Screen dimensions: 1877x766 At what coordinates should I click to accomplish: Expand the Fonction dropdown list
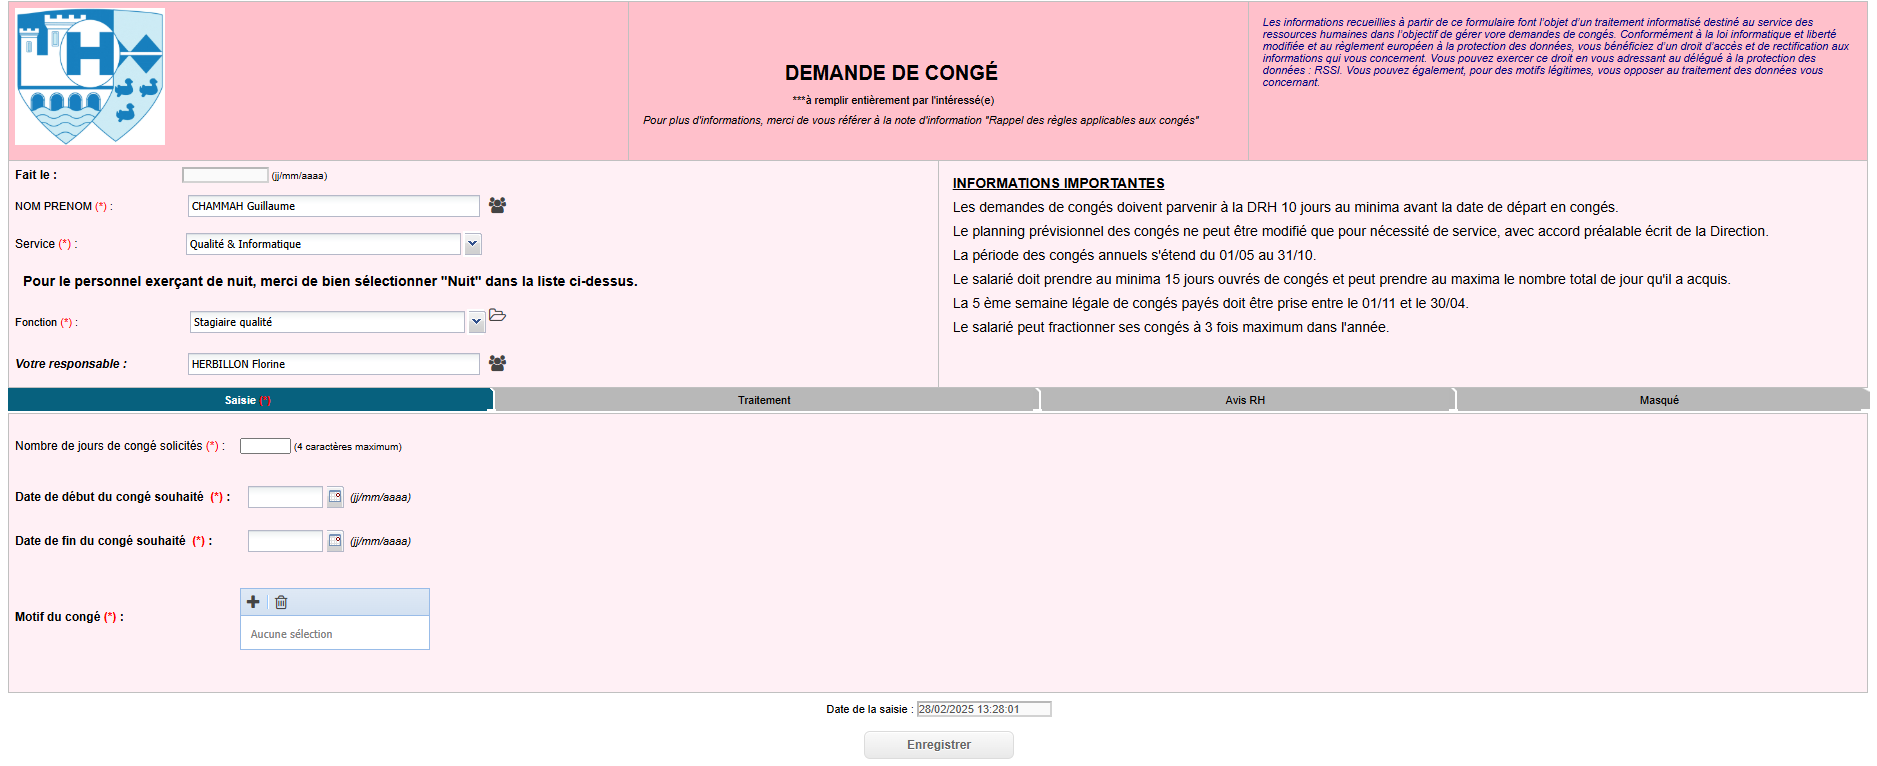(x=477, y=322)
